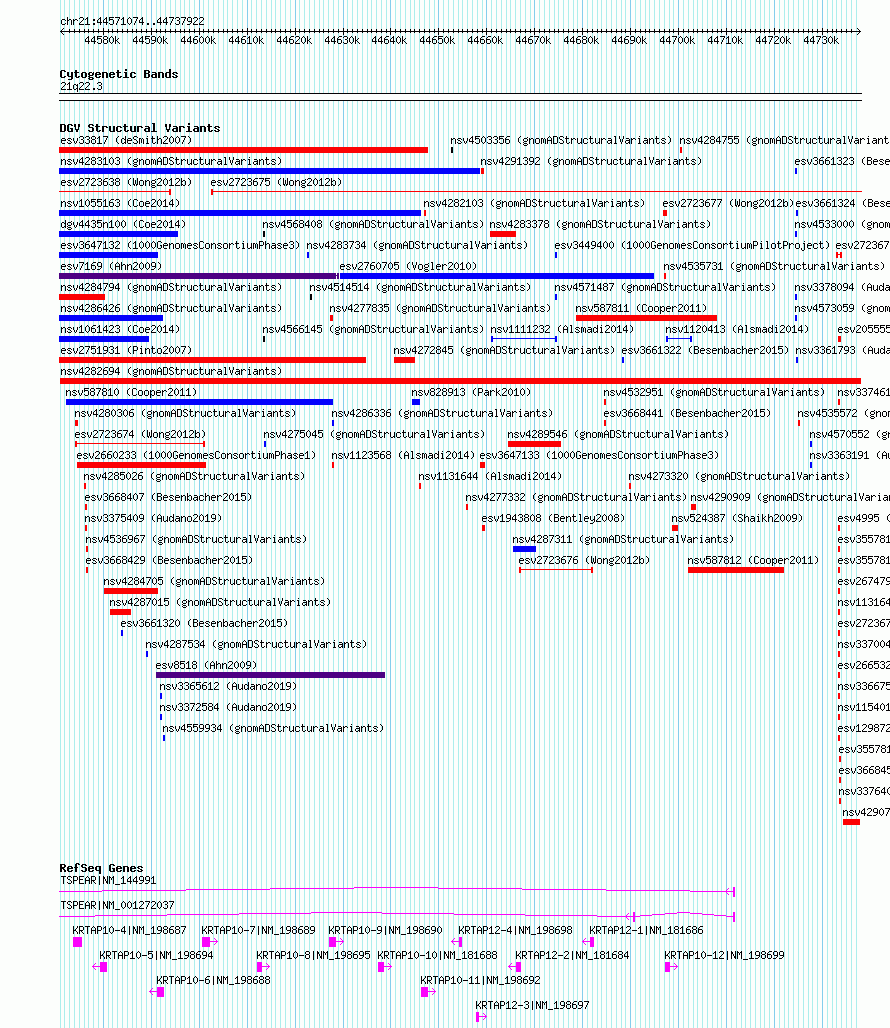Click the 21q22.3 cytogenetic band label
Screen dimensions: 890x1028
pyautogui.click(x=81, y=87)
